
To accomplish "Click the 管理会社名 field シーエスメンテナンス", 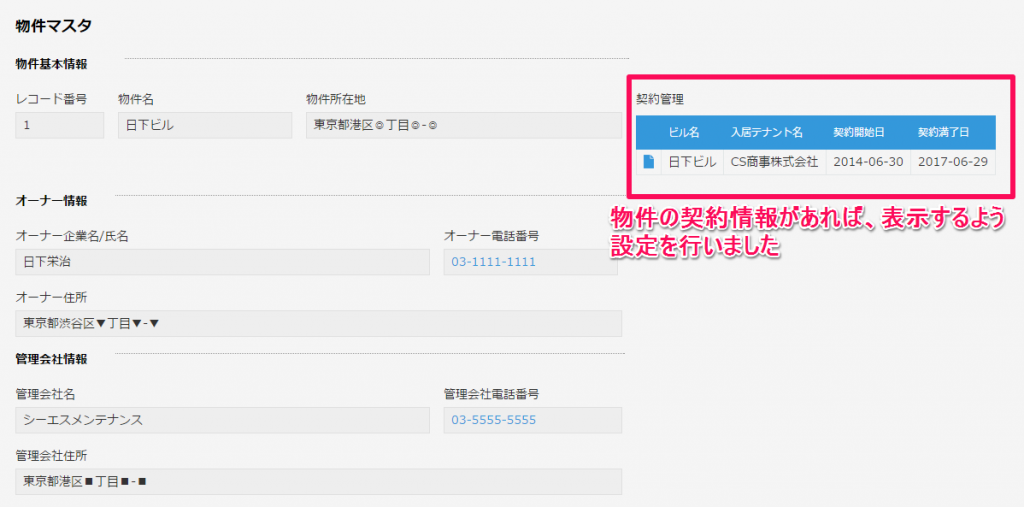I will (x=223, y=420).
